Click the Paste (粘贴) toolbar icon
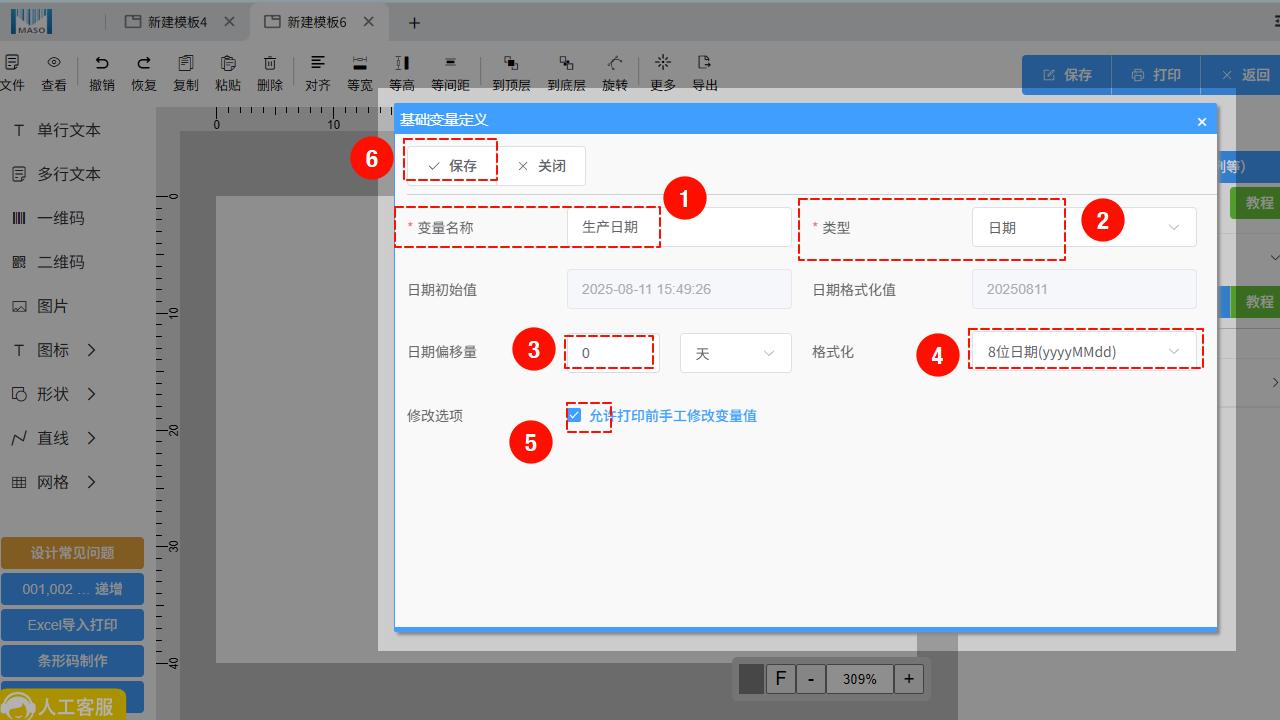The height and width of the screenshot is (720, 1280). pos(228,64)
